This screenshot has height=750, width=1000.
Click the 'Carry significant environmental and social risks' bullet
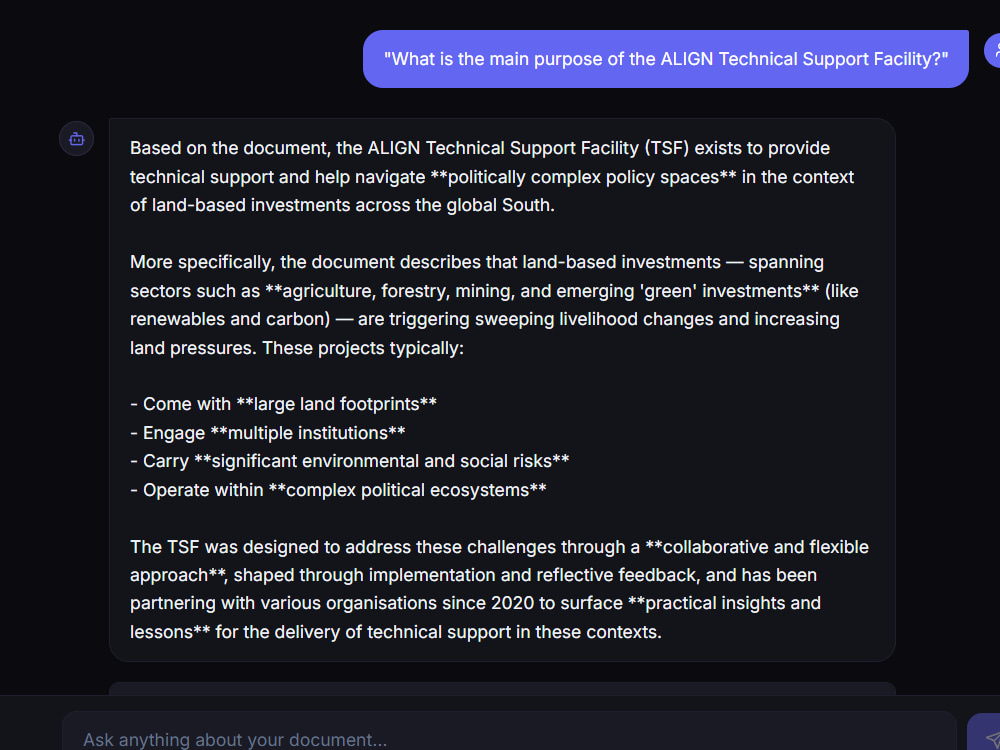(x=349, y=461)
